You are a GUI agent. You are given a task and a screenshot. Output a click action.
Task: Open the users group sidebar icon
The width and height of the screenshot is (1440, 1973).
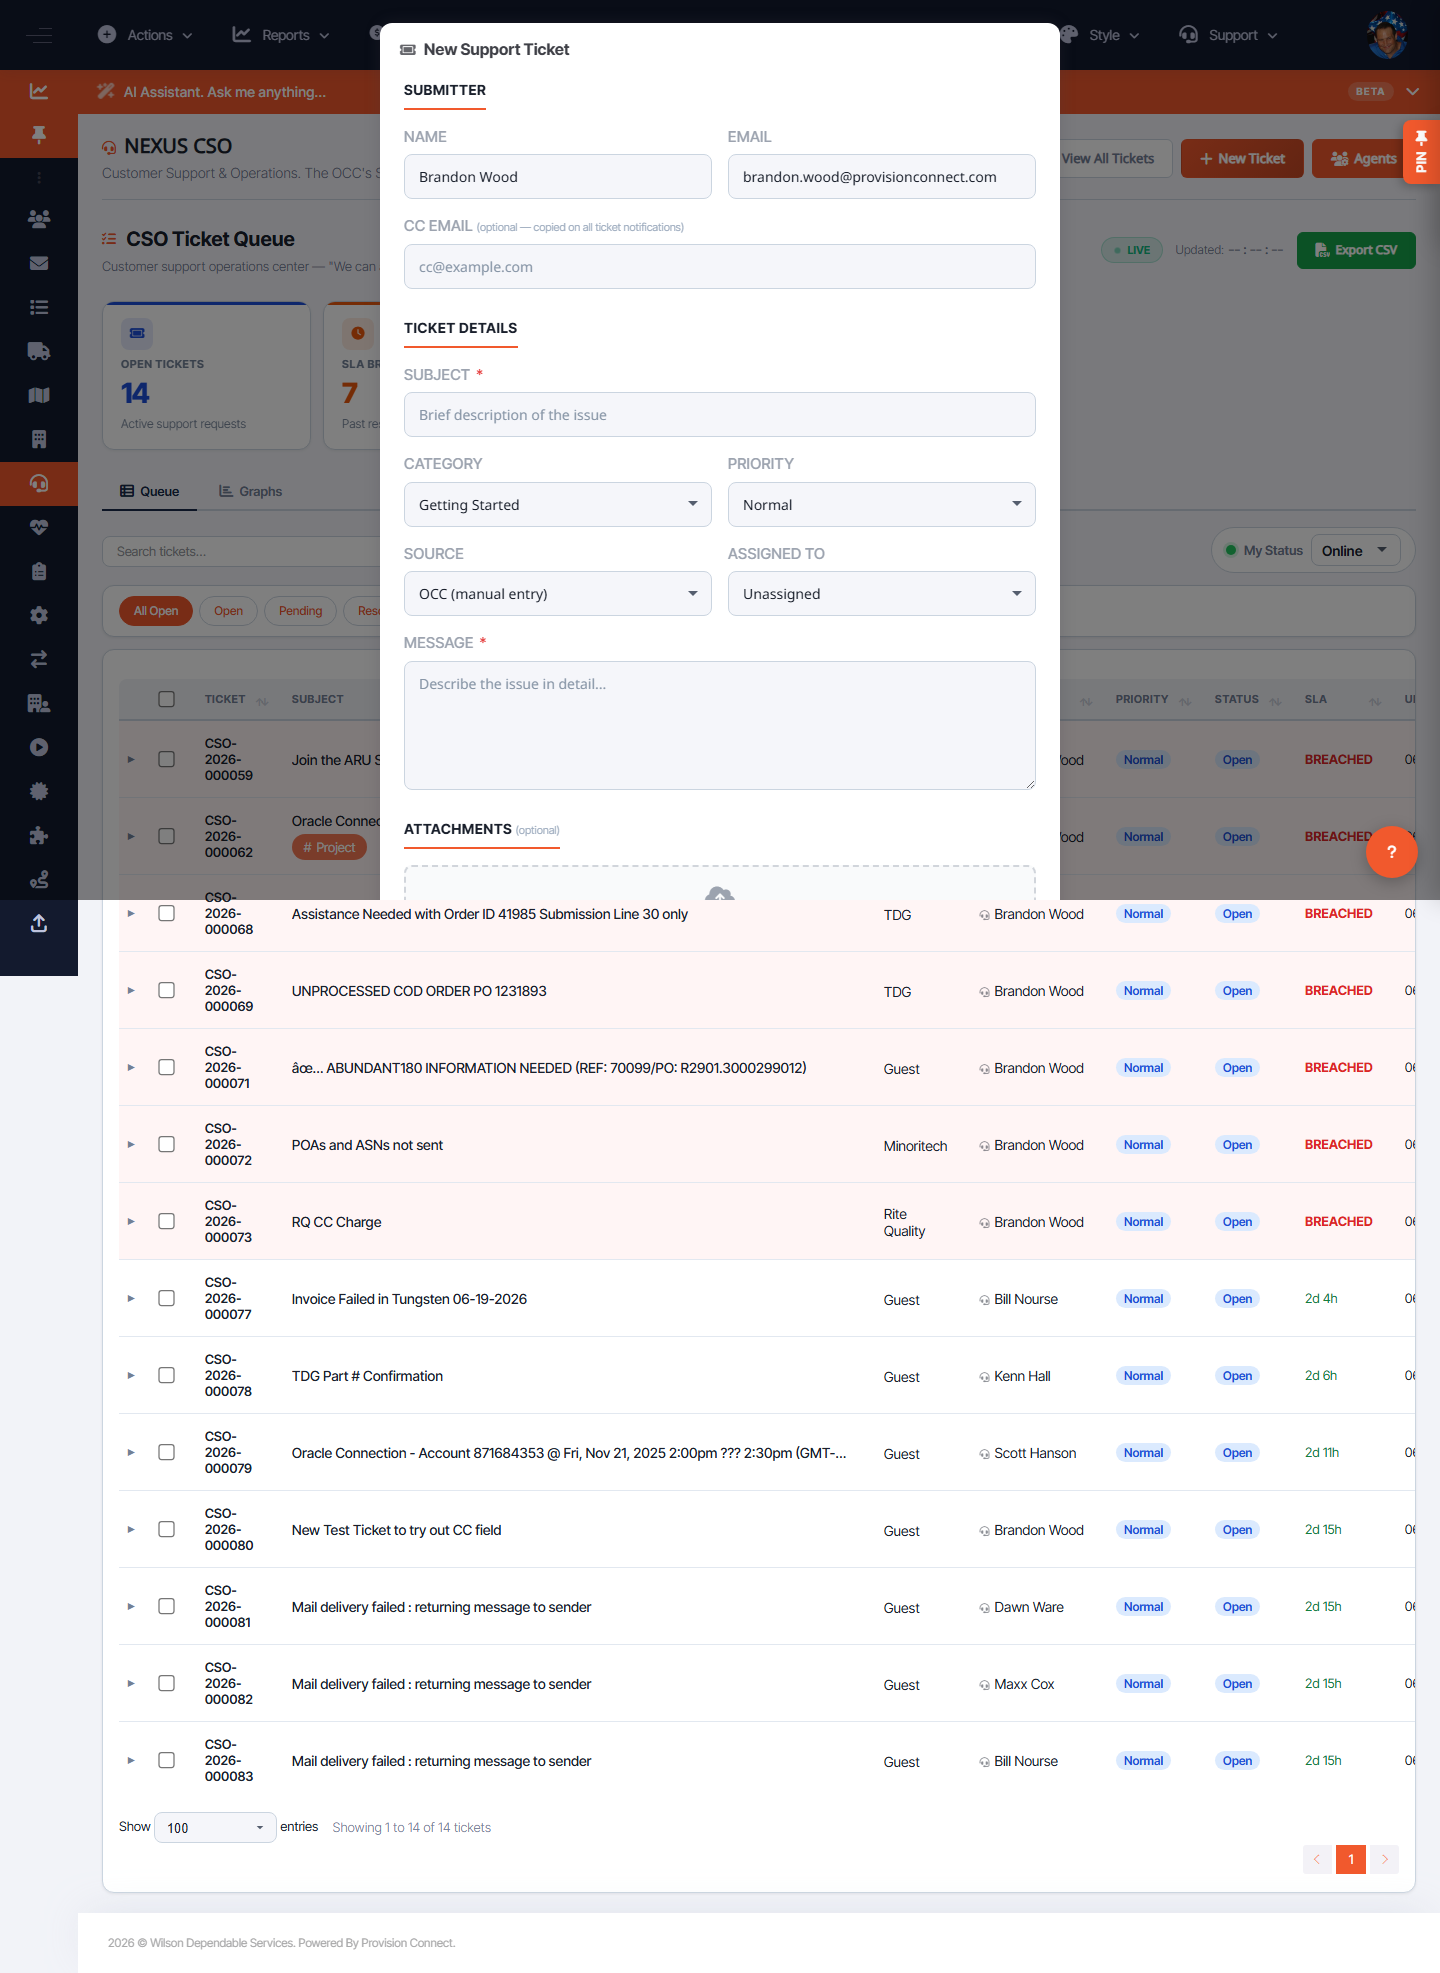tap(39, 219)
